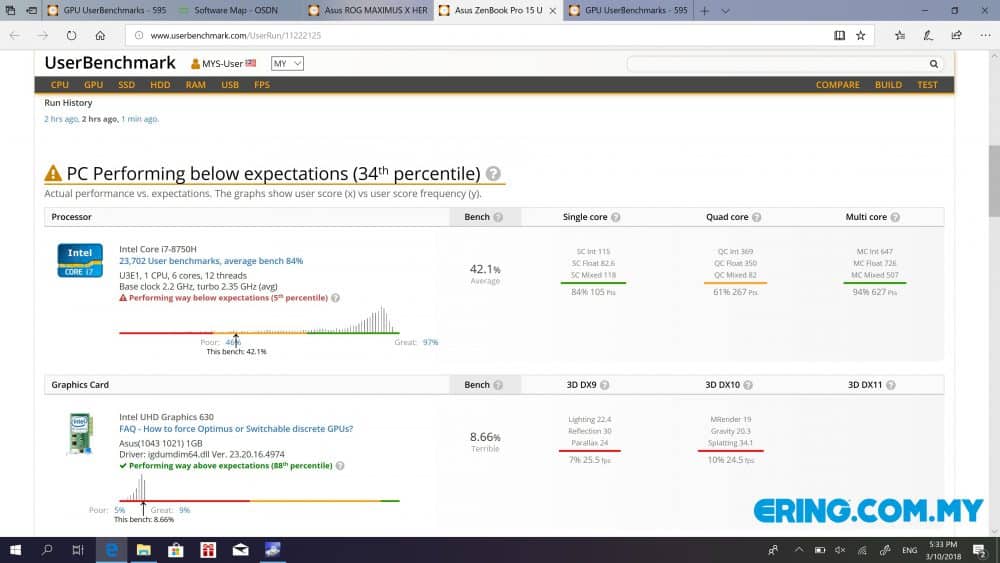Screen dimensions: 1000x563
Task: Click help icon next to Graphics Card Bench
Action: (x=498, y=385)
